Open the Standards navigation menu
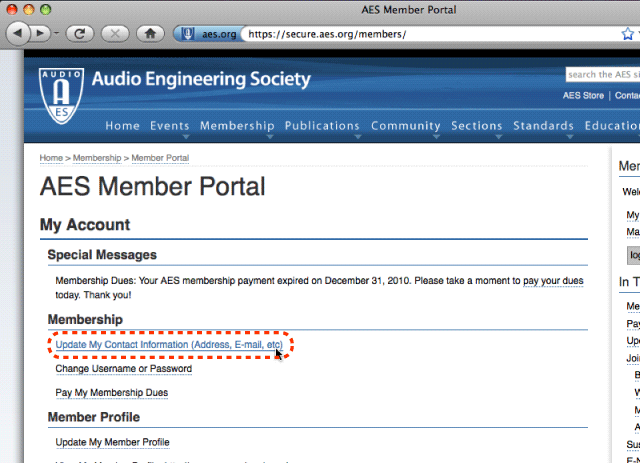 click(543, 126)
